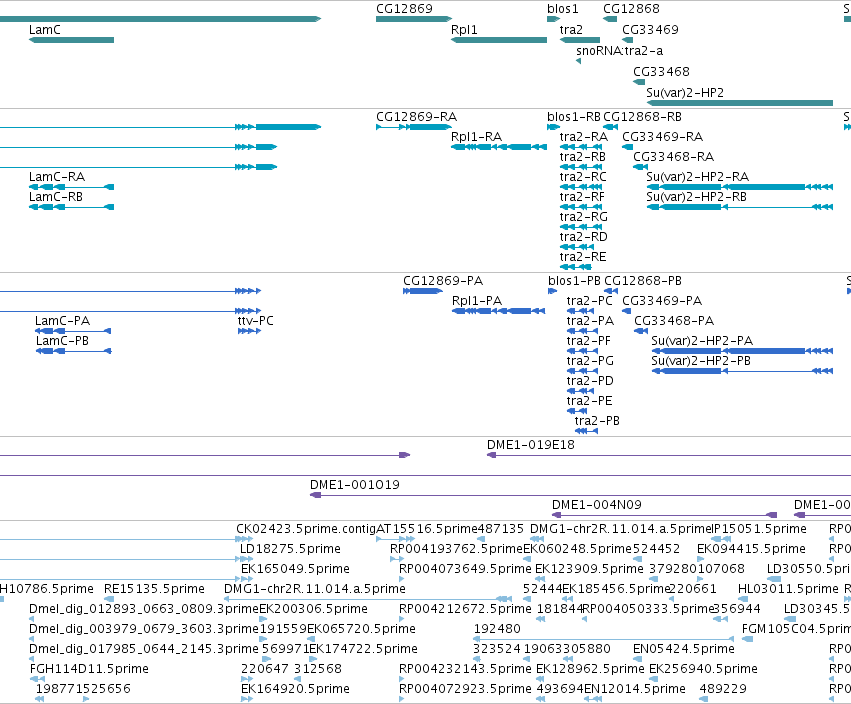Select the CG12869-PA protein label

click(x=443, y=281)
